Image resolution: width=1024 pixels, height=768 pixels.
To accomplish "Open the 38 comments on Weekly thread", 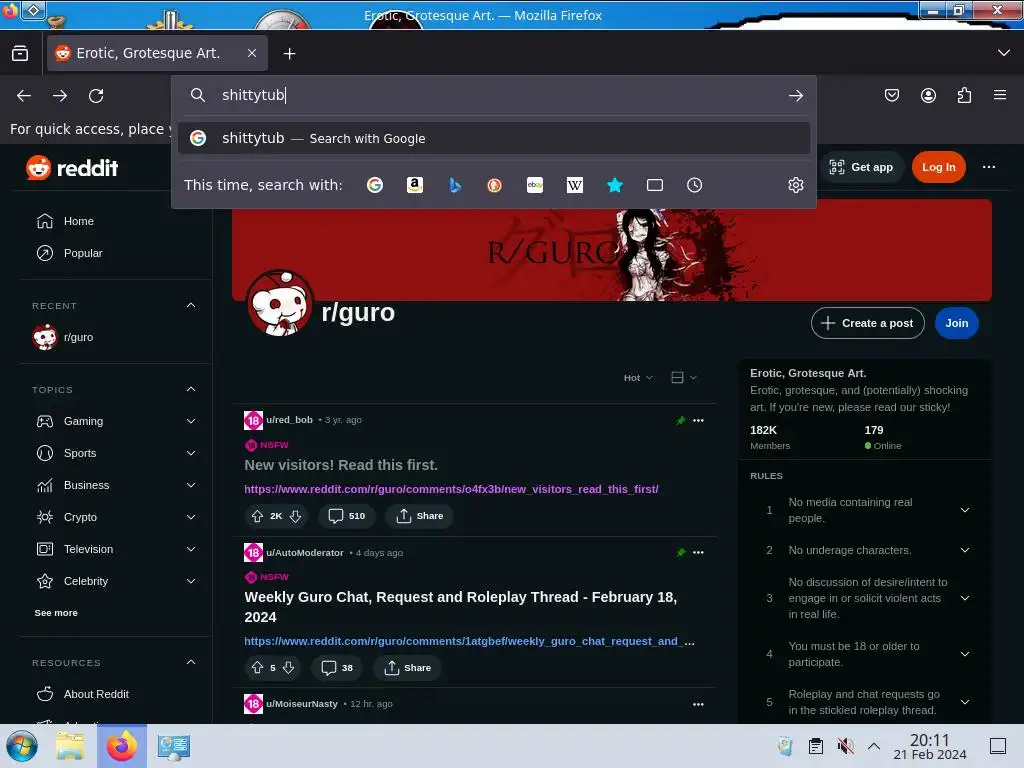I will [x=337, y=668].
